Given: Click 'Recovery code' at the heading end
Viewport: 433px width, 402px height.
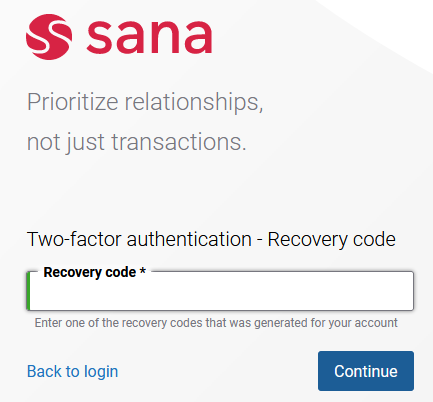Looking at the screenshot, I should coord(332,240).
